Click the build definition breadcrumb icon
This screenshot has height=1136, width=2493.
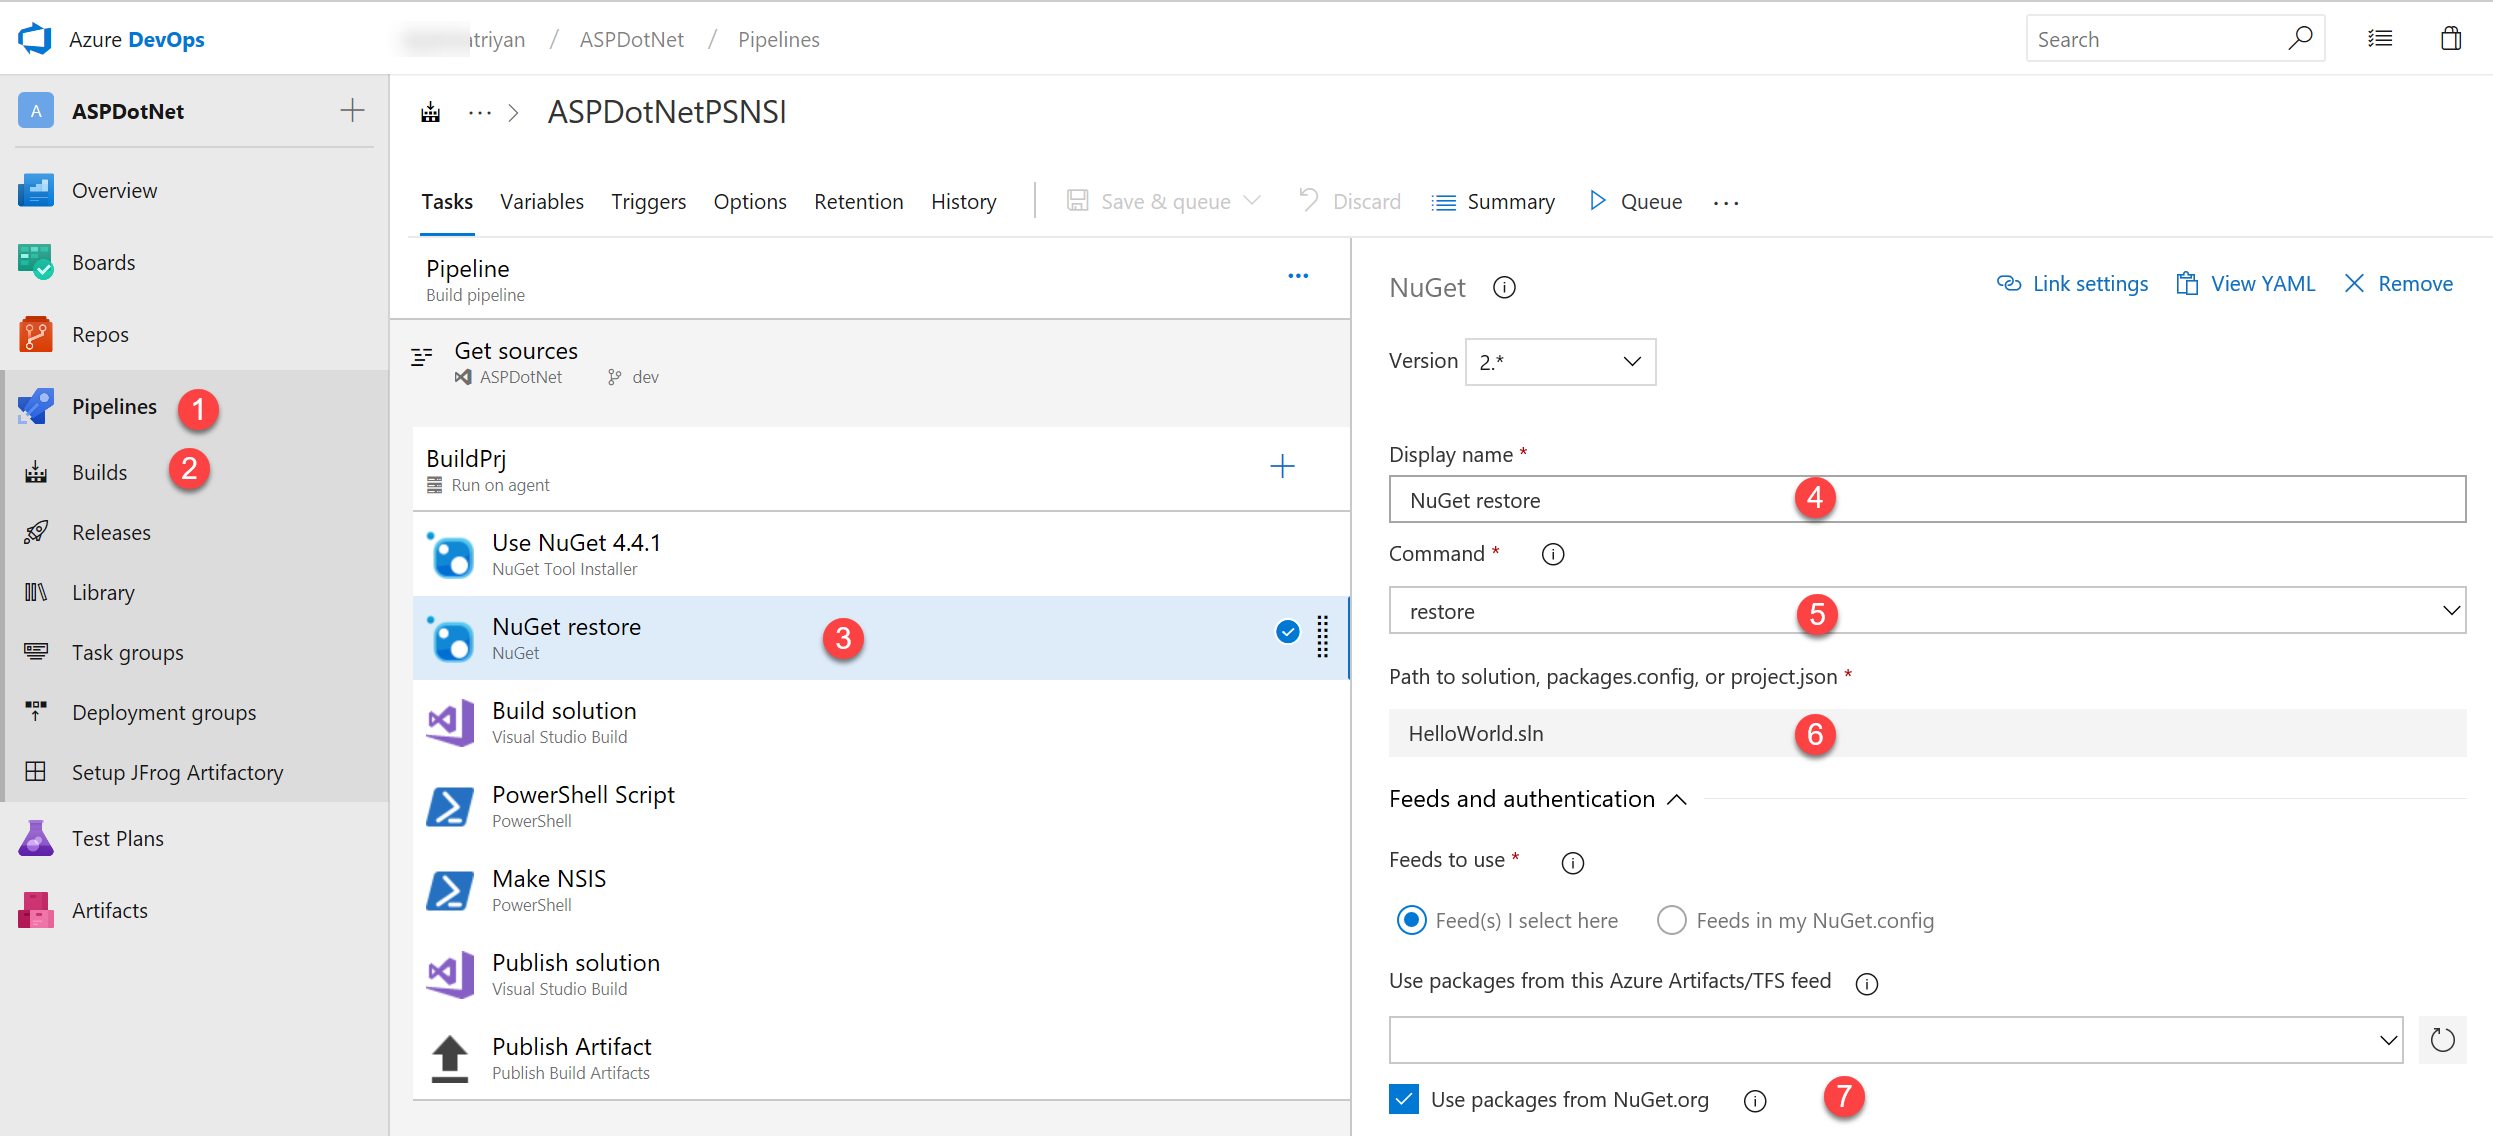[x=431, y=112]
